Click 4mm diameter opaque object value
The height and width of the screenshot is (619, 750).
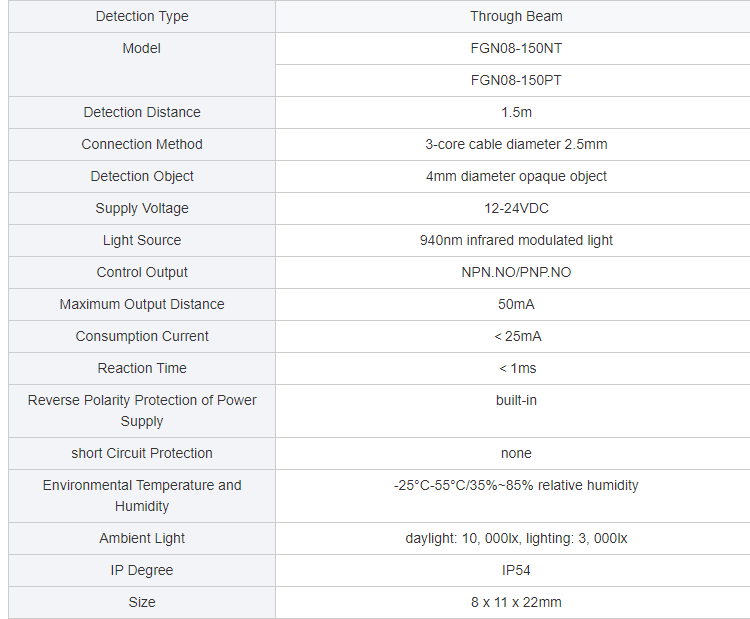(516, 177)
